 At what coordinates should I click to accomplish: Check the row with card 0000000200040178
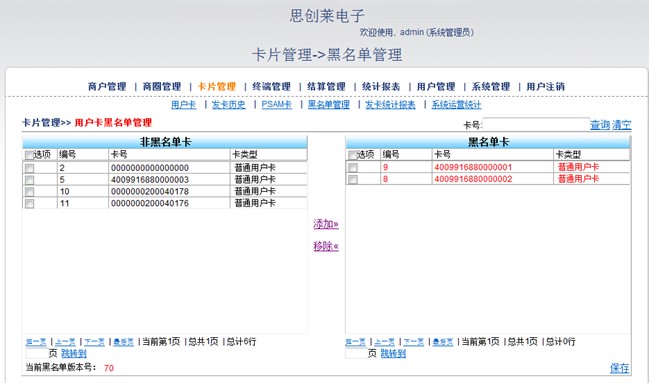tap(29, 192)
